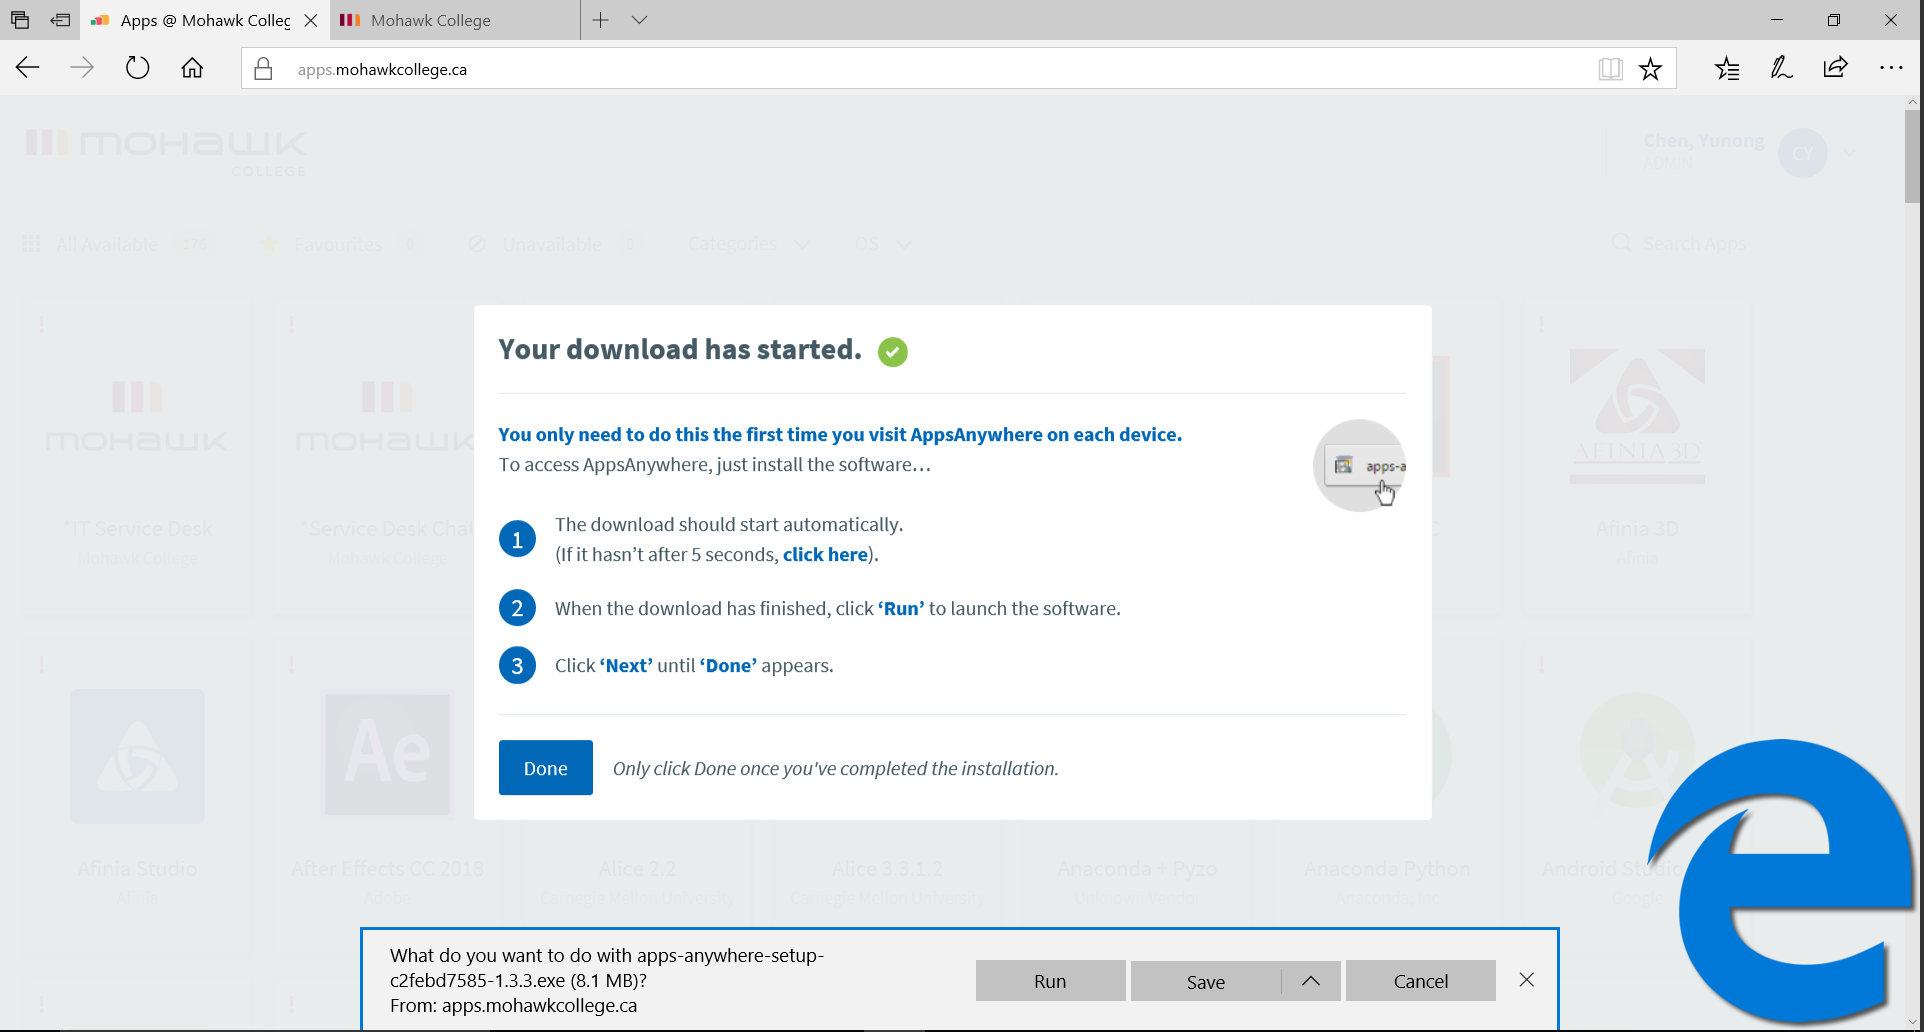Show tabs you've set aside
The image size is (1924, 1032).
(20, 20)
